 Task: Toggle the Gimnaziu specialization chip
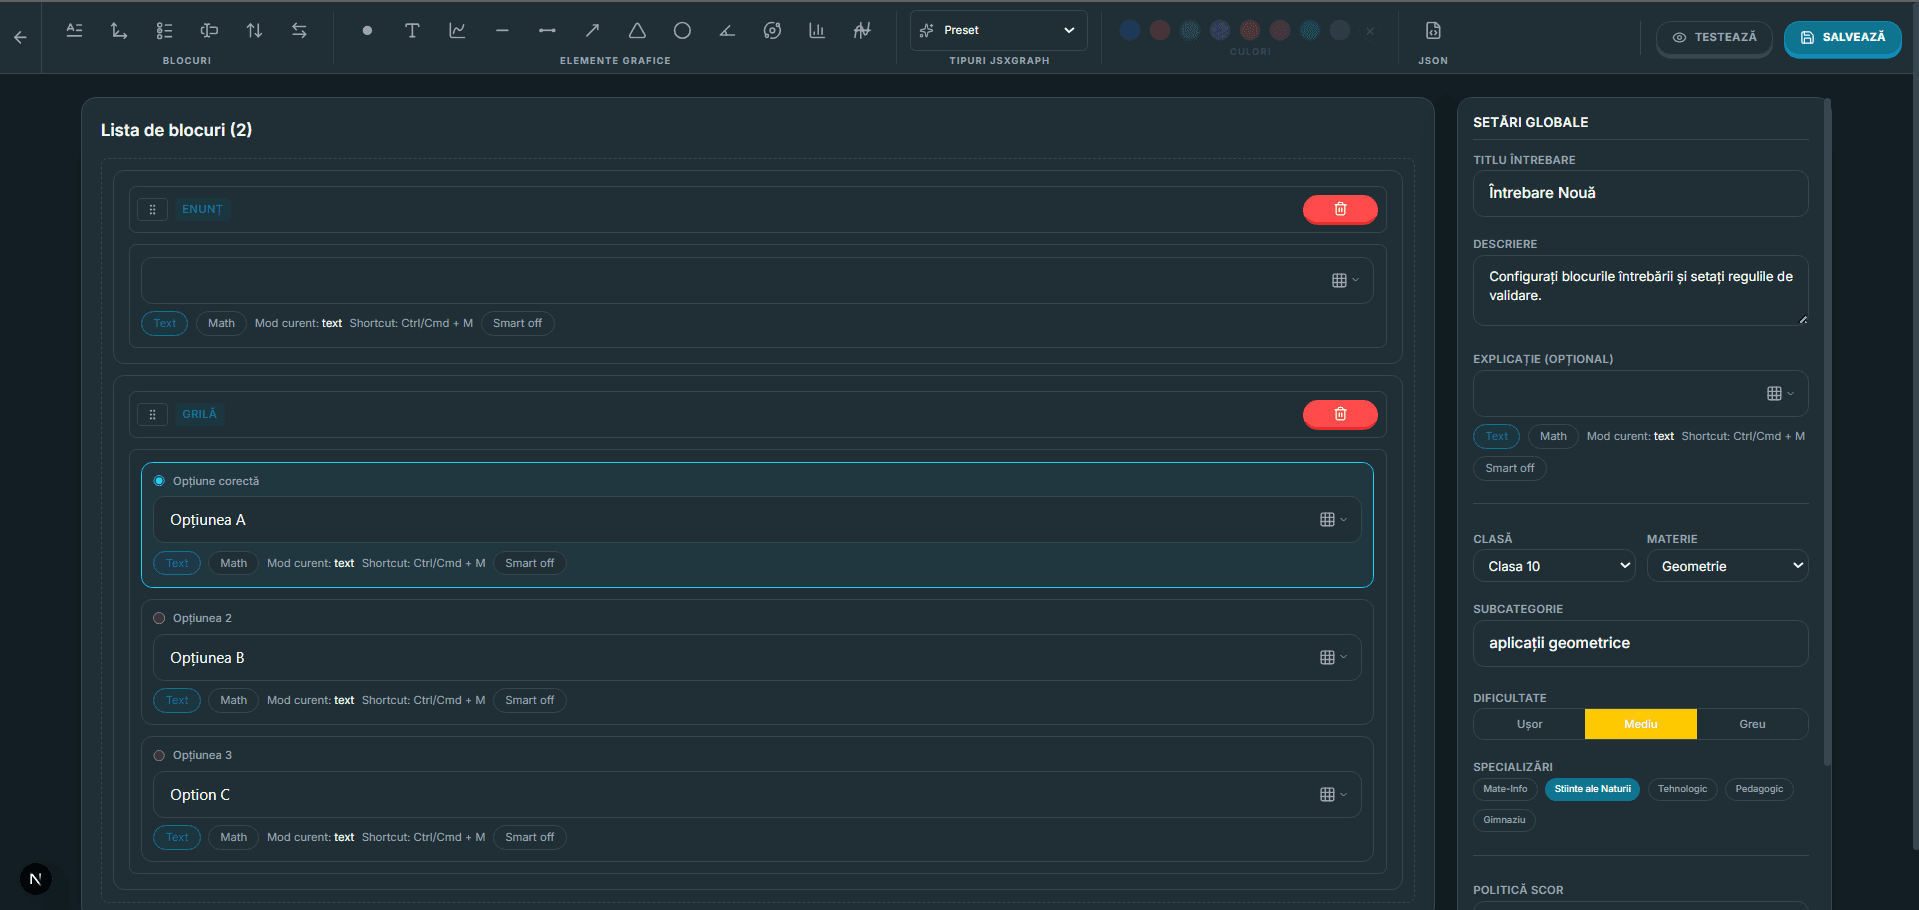pos(1504,820)
